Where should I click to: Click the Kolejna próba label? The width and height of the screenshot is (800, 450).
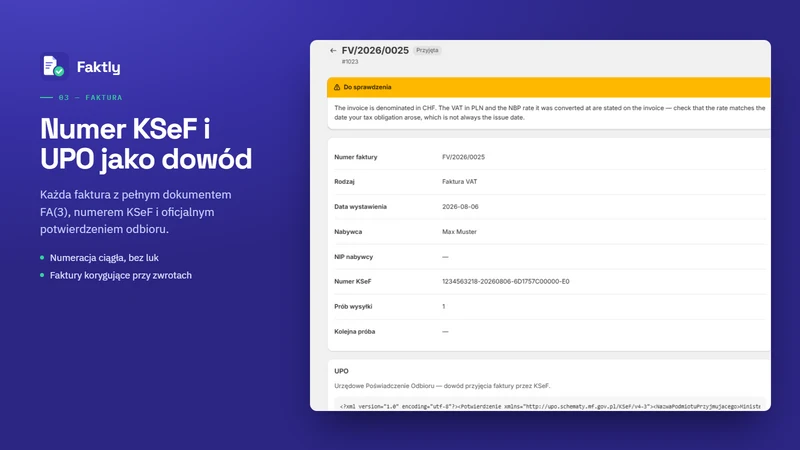click(355, 332)
